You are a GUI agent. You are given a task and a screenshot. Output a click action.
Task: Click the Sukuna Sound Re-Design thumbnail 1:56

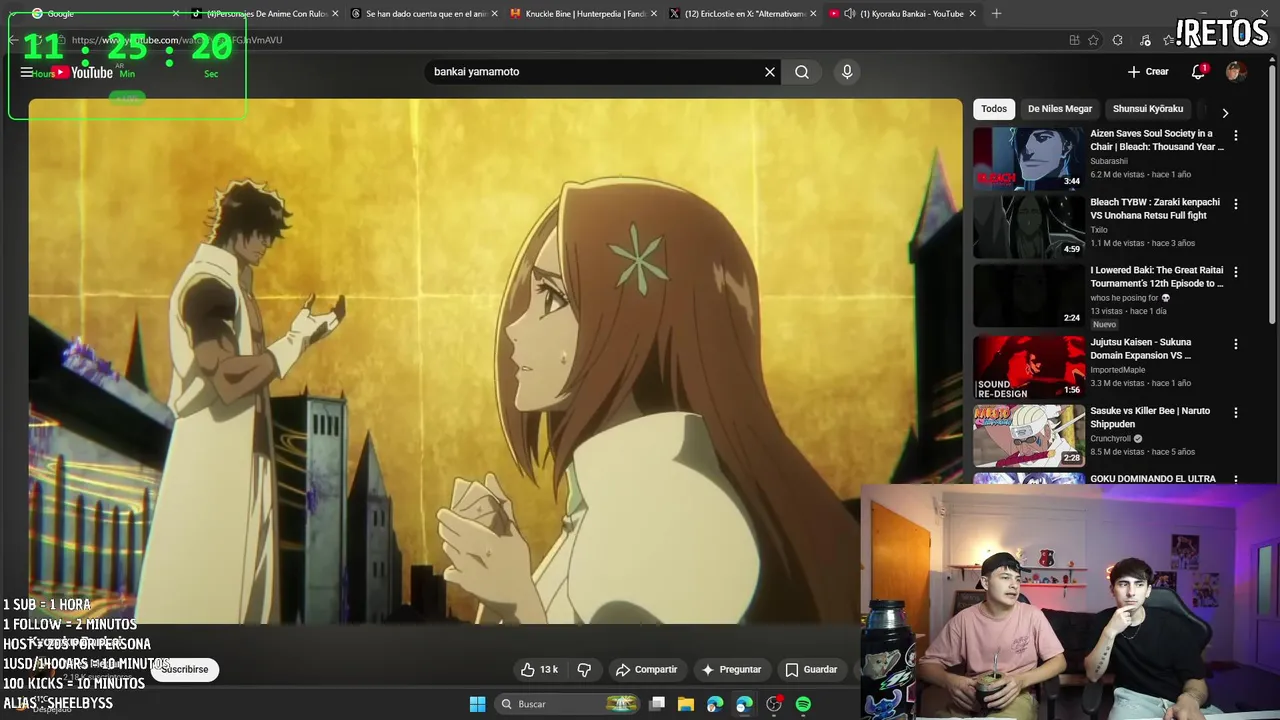(x=1028, y=367)
